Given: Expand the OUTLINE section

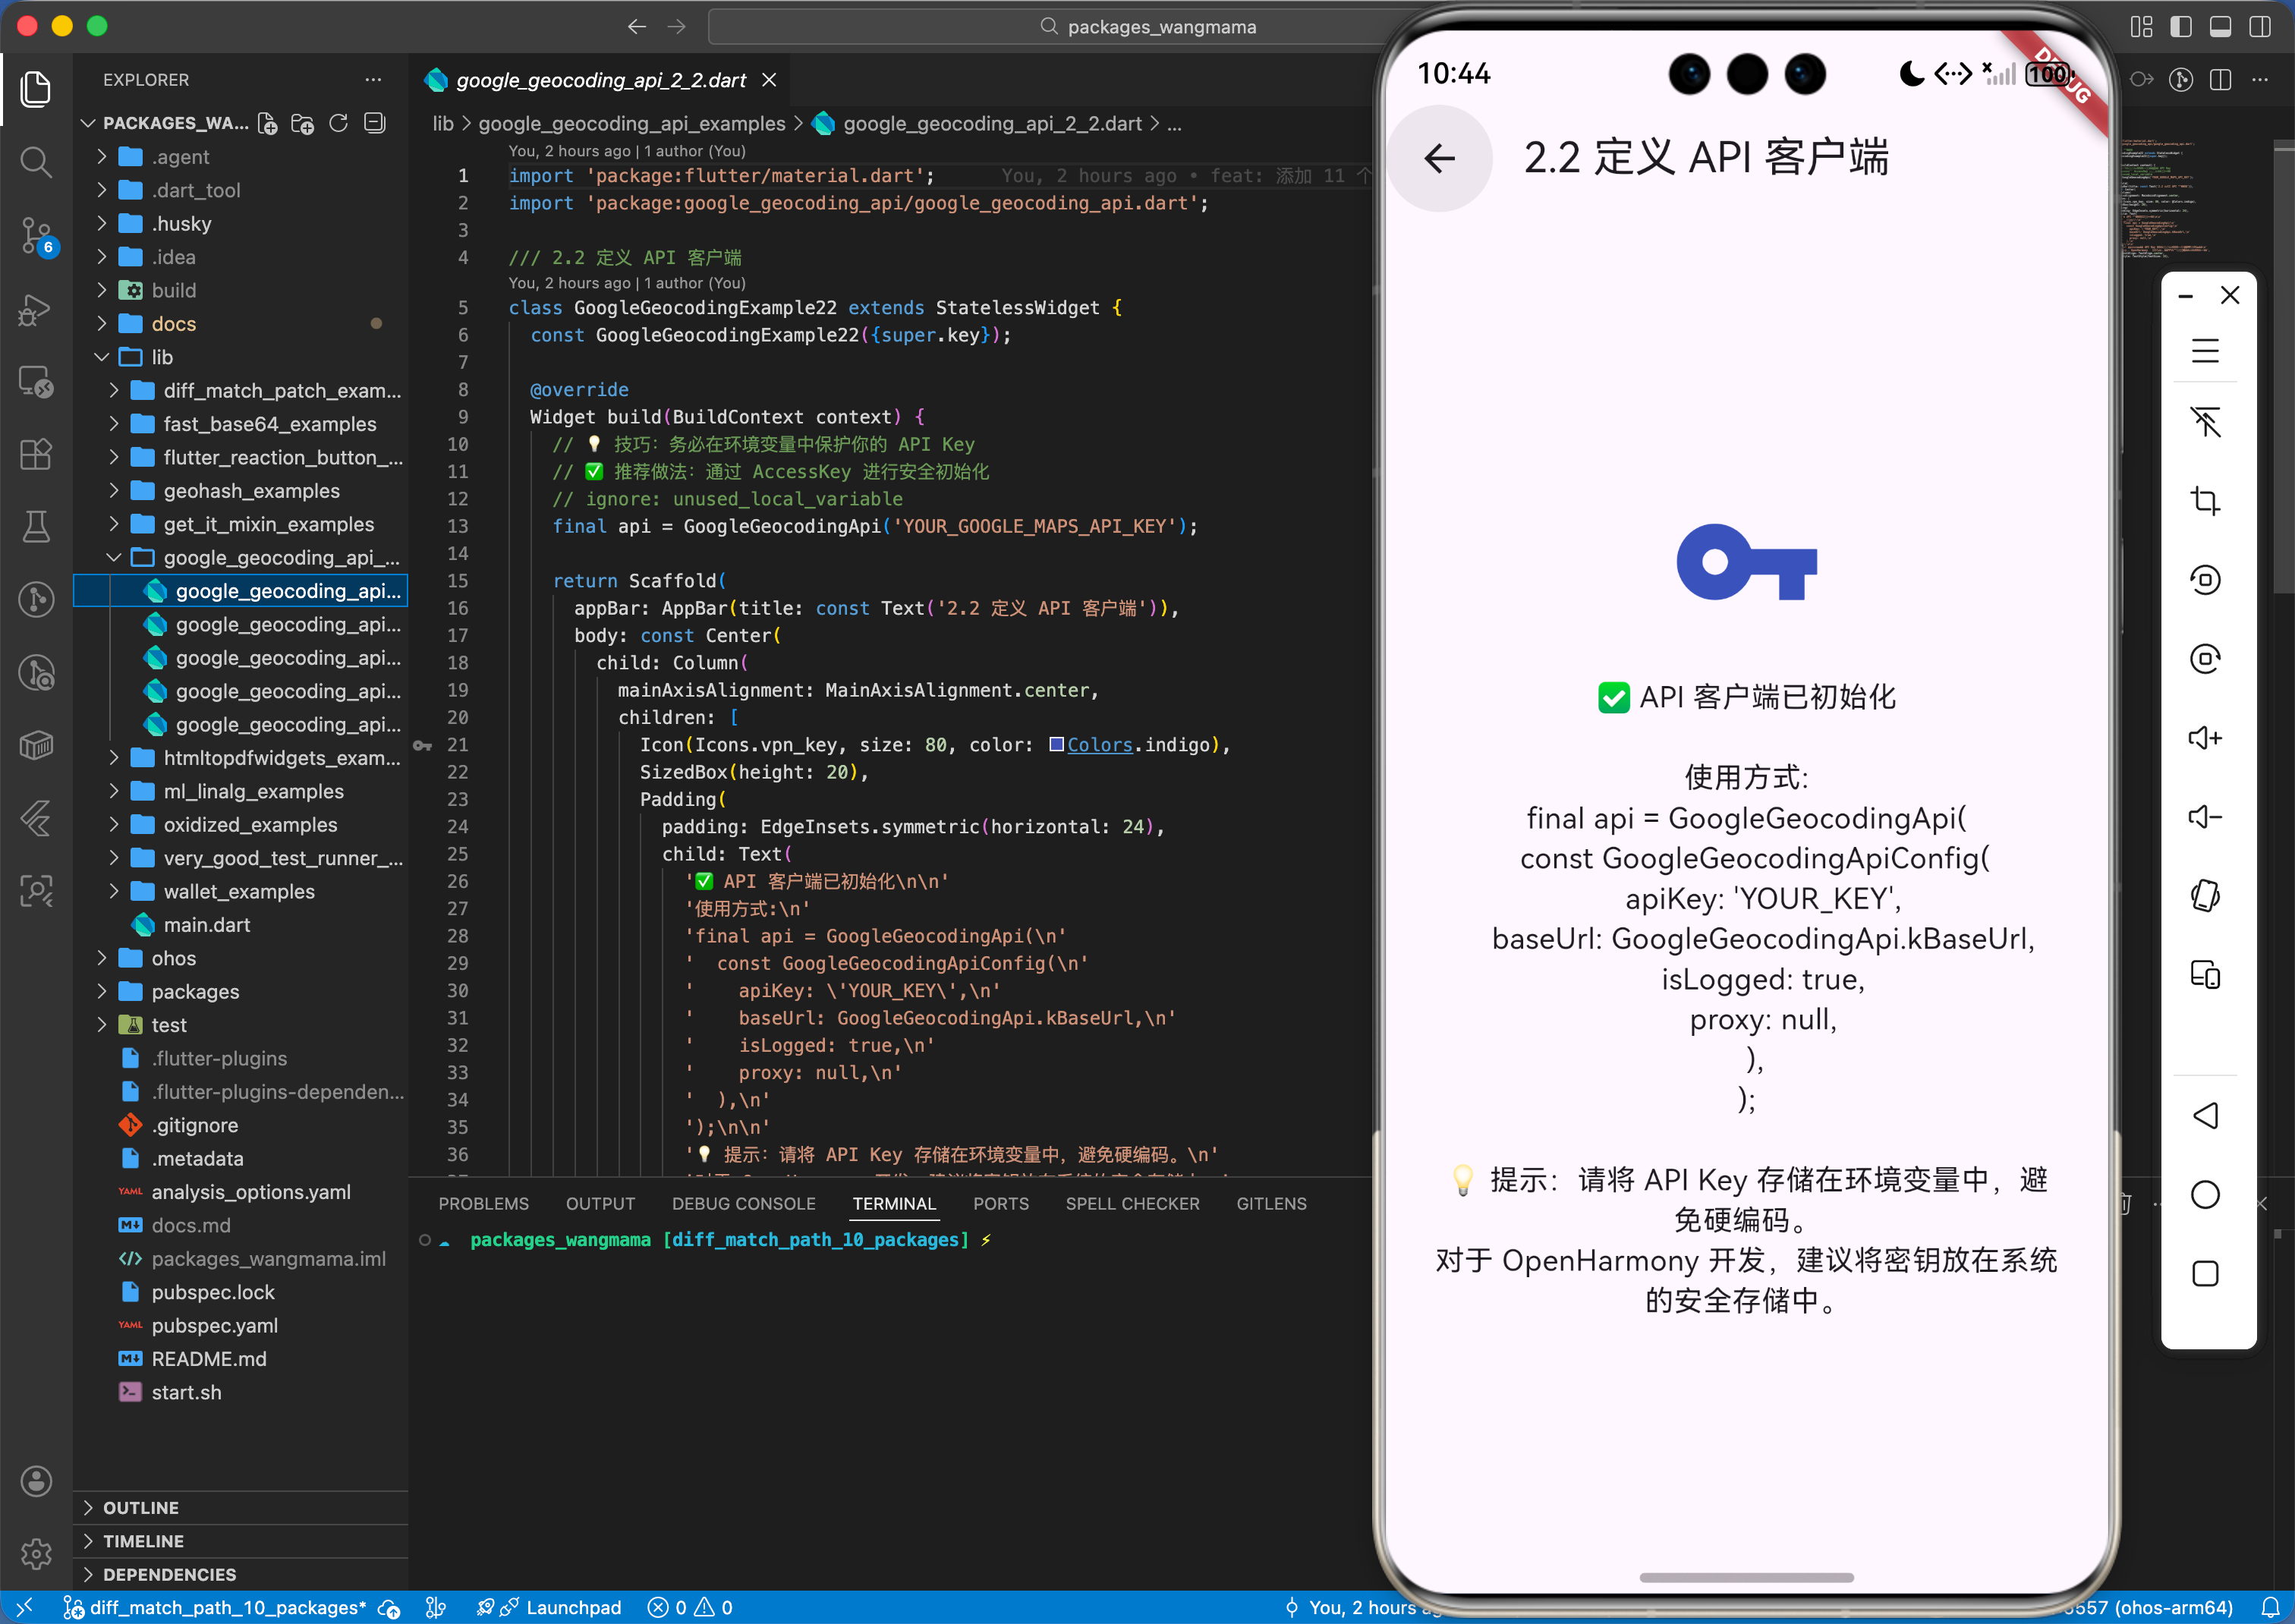Looking at the screenshot, I should point(141,1507).
